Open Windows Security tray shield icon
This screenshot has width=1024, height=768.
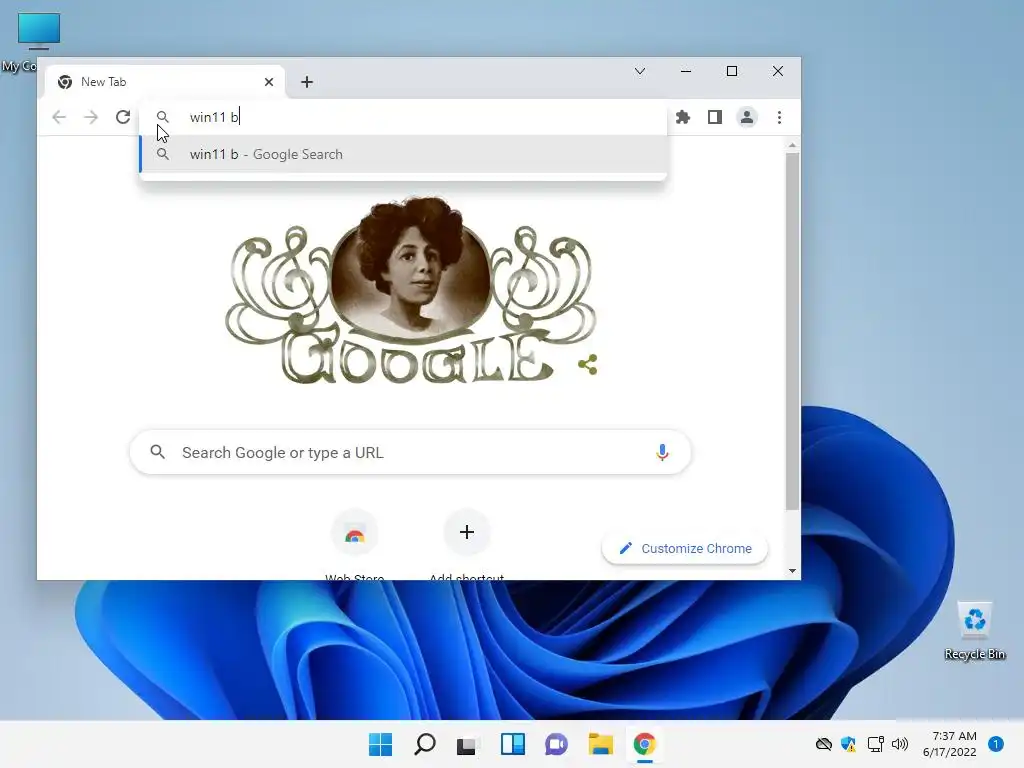pos(848,744)
